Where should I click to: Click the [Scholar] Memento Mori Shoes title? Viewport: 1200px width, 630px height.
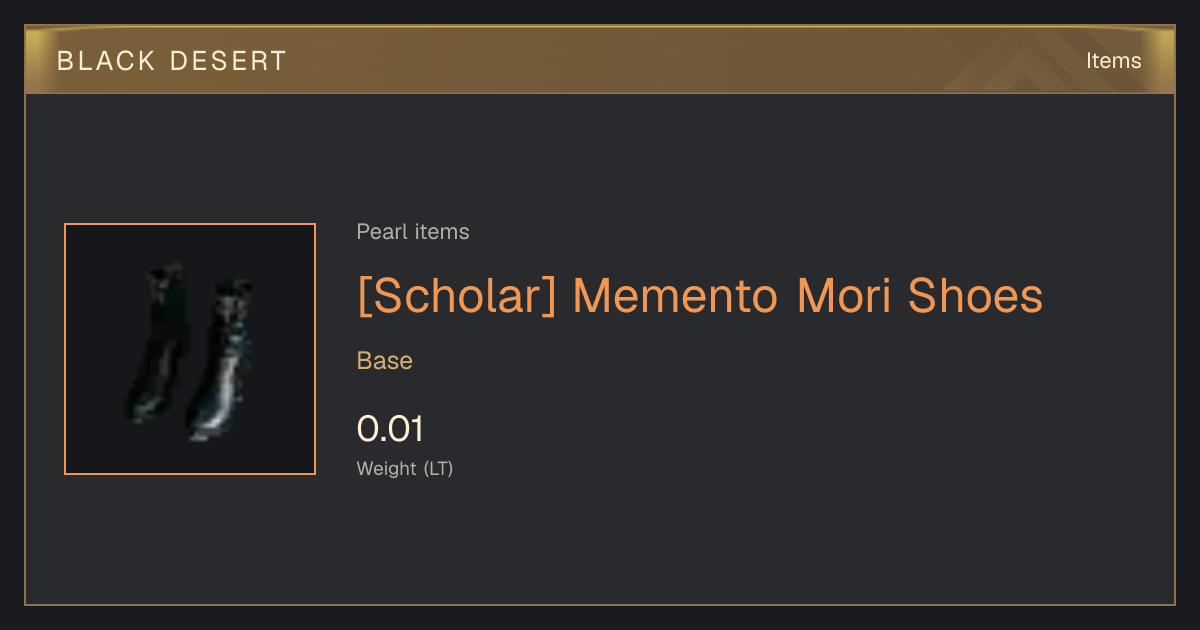point(700,296)
